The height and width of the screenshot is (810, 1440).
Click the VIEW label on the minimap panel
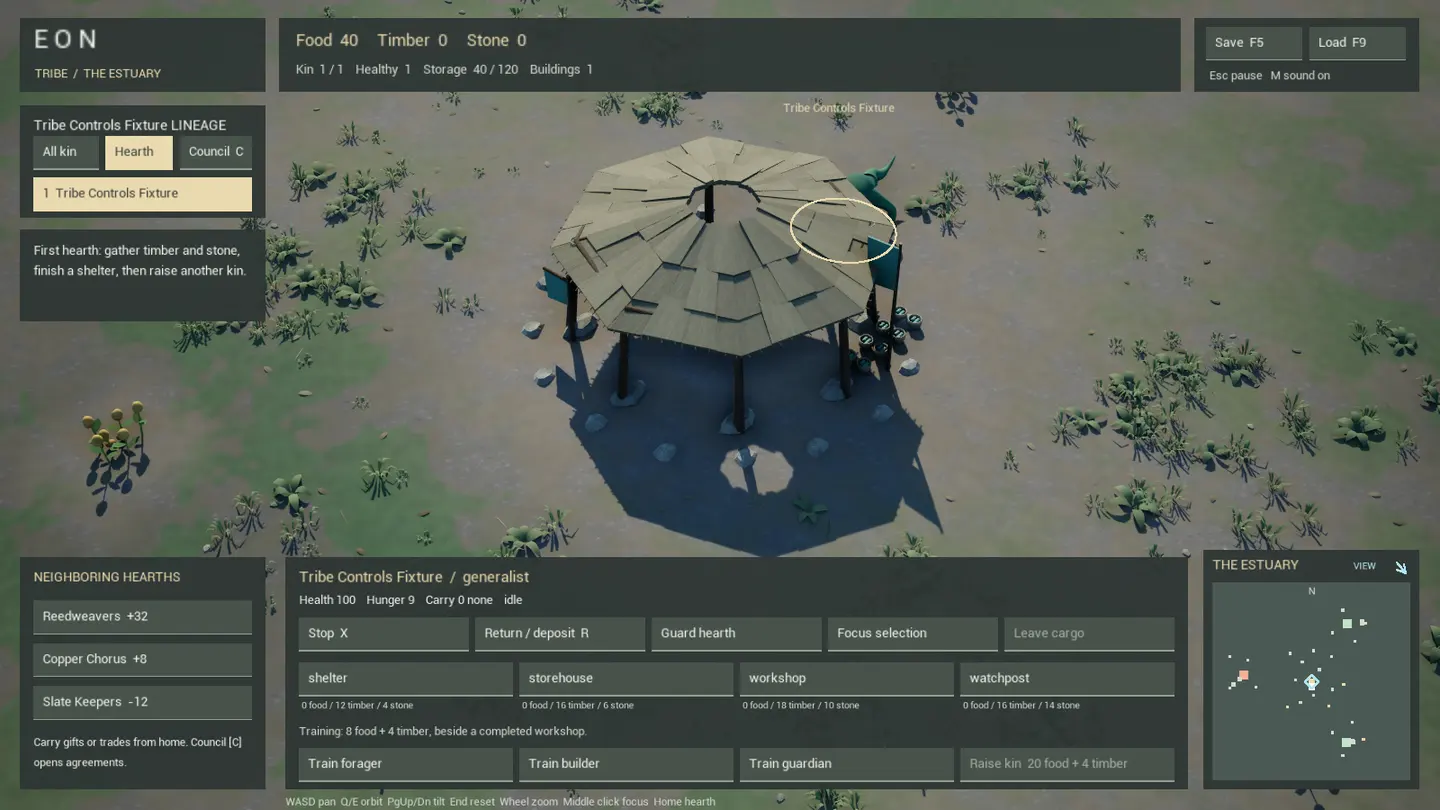1364,566
